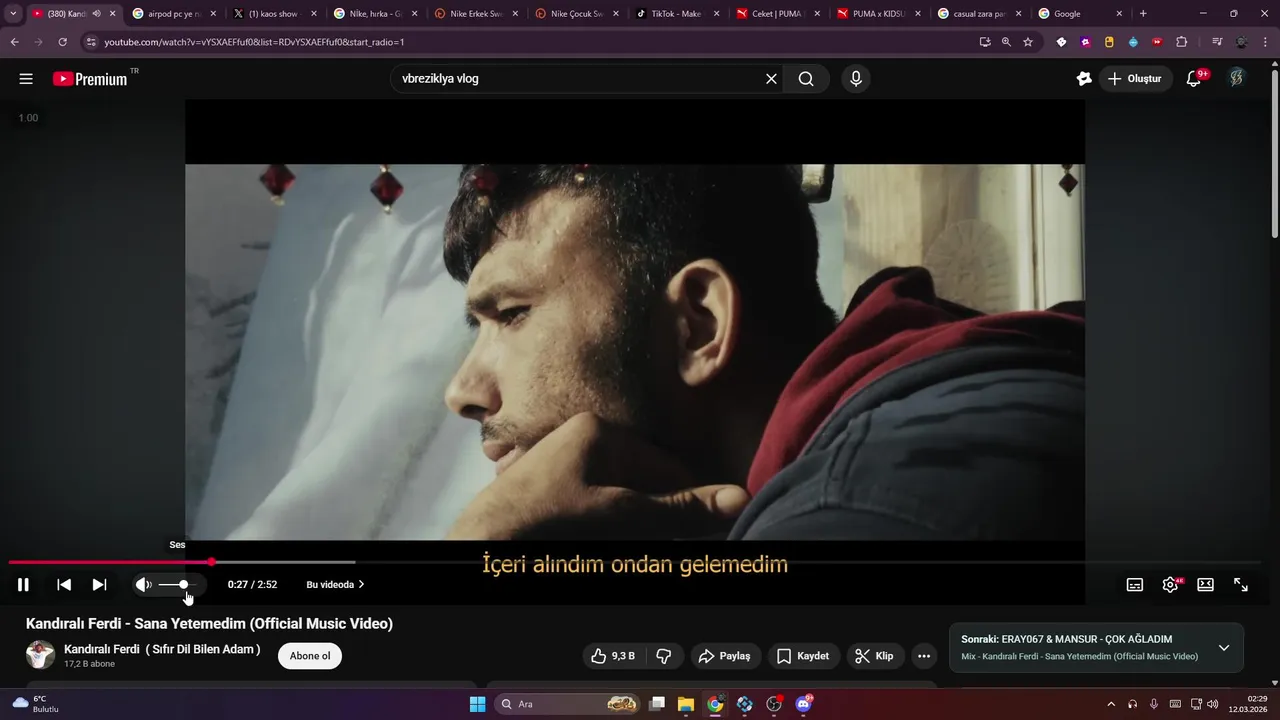Open the Chrome tab search dropdown
The width and height of the screenshot is (1280, 720).
click(13, 14)
